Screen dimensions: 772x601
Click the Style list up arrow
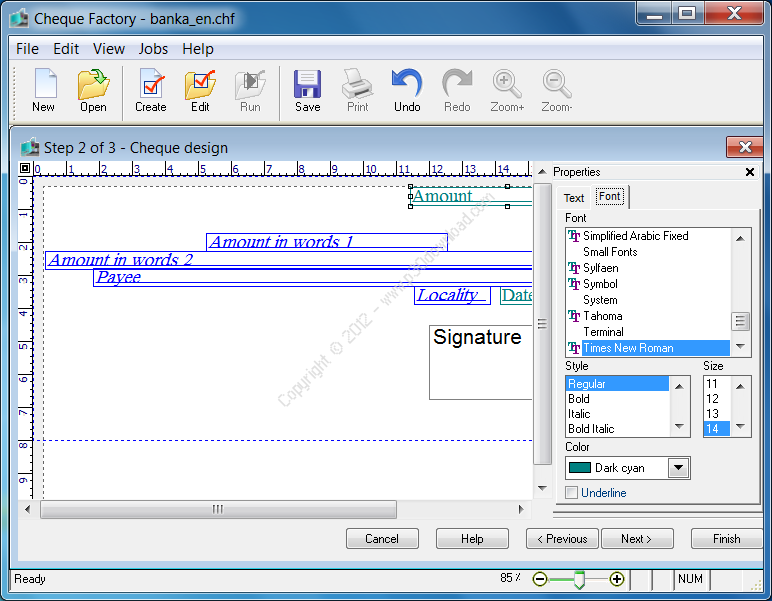click(679, 386)
